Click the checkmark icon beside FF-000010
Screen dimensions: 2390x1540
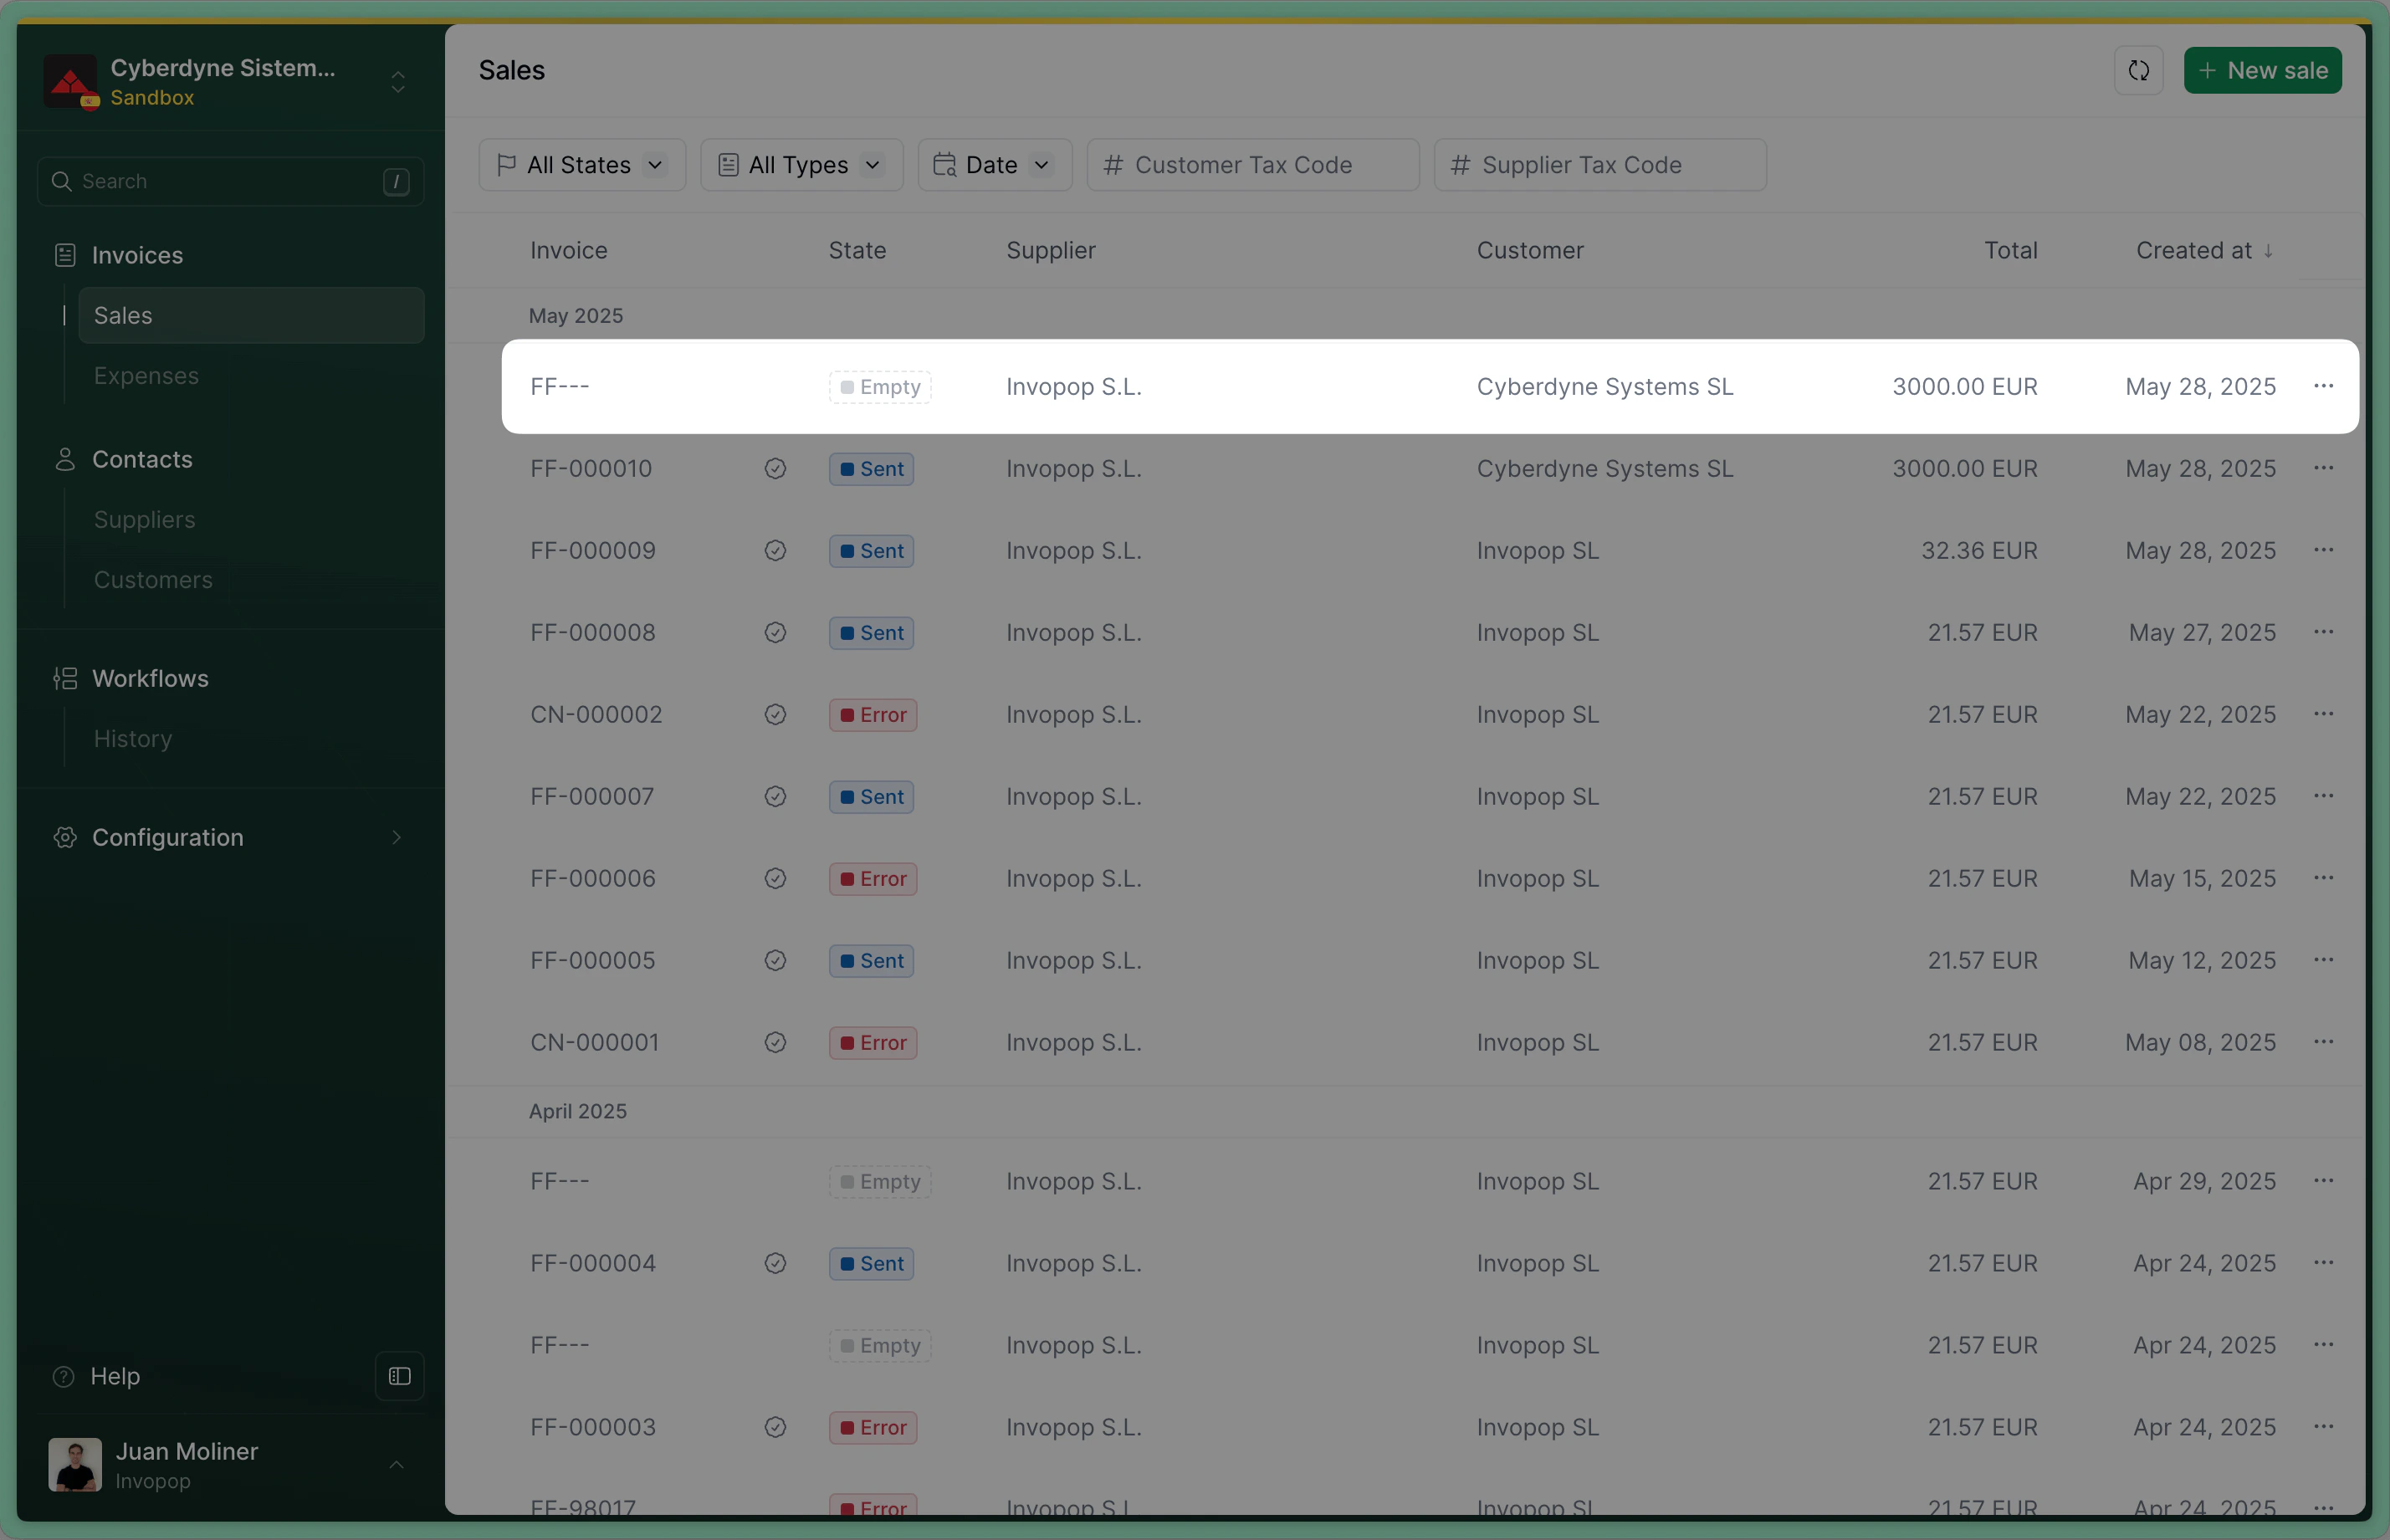click(775, 469)
